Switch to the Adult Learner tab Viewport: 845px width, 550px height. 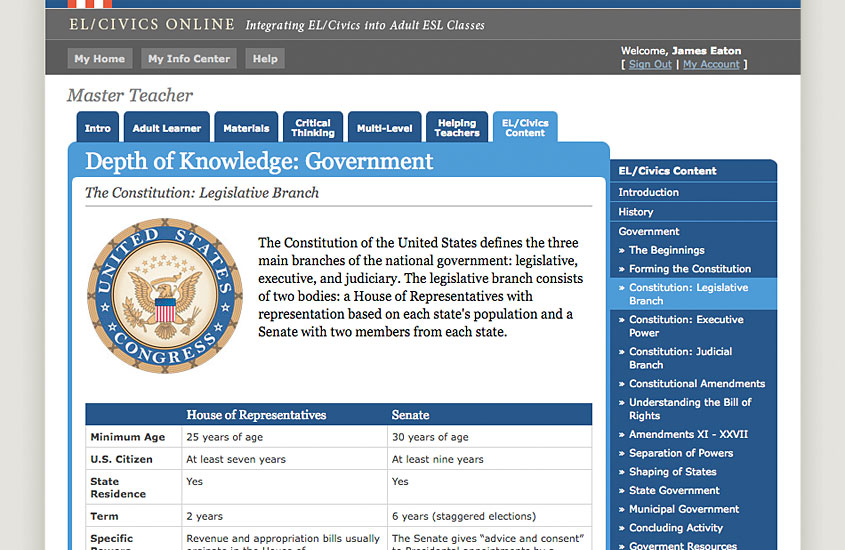[x=168, y=128]
